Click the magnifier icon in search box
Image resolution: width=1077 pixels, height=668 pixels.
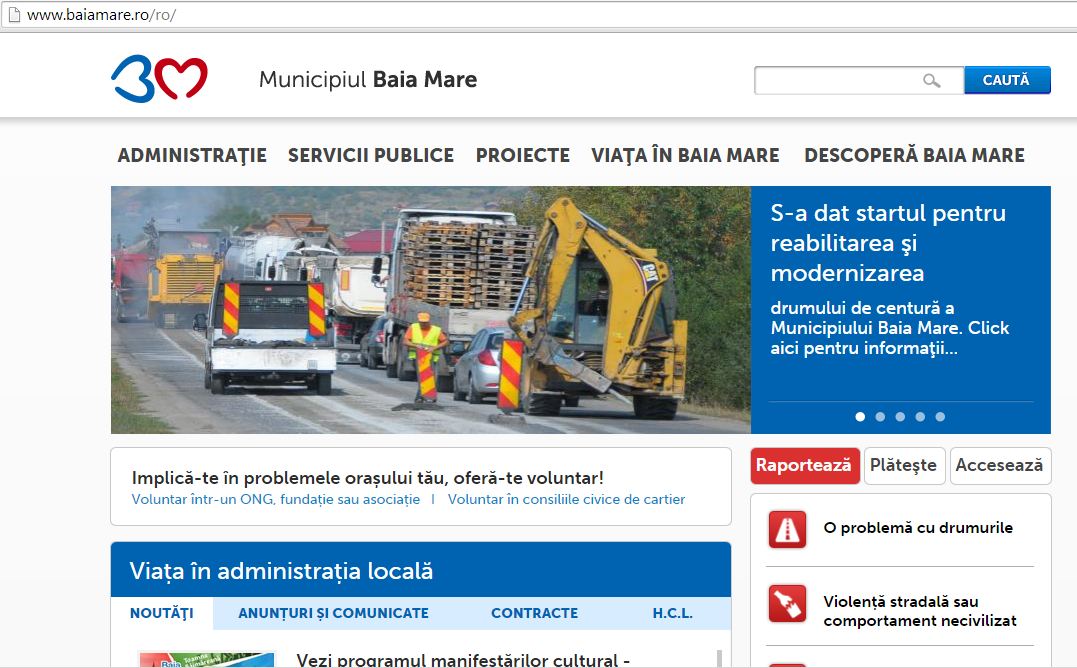click(x=931, y=80)
